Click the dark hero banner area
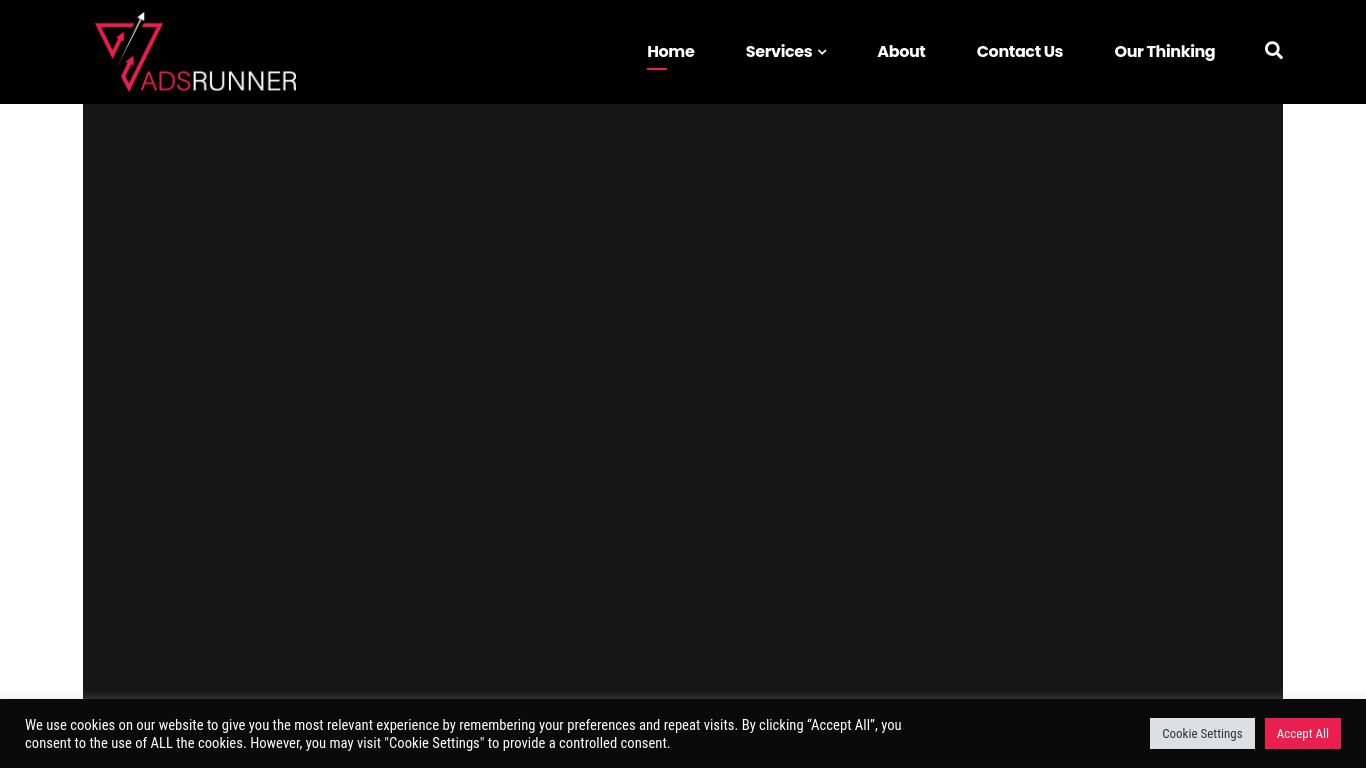The height and width of the screenshot is (768, 1366). tap(682, 400)
